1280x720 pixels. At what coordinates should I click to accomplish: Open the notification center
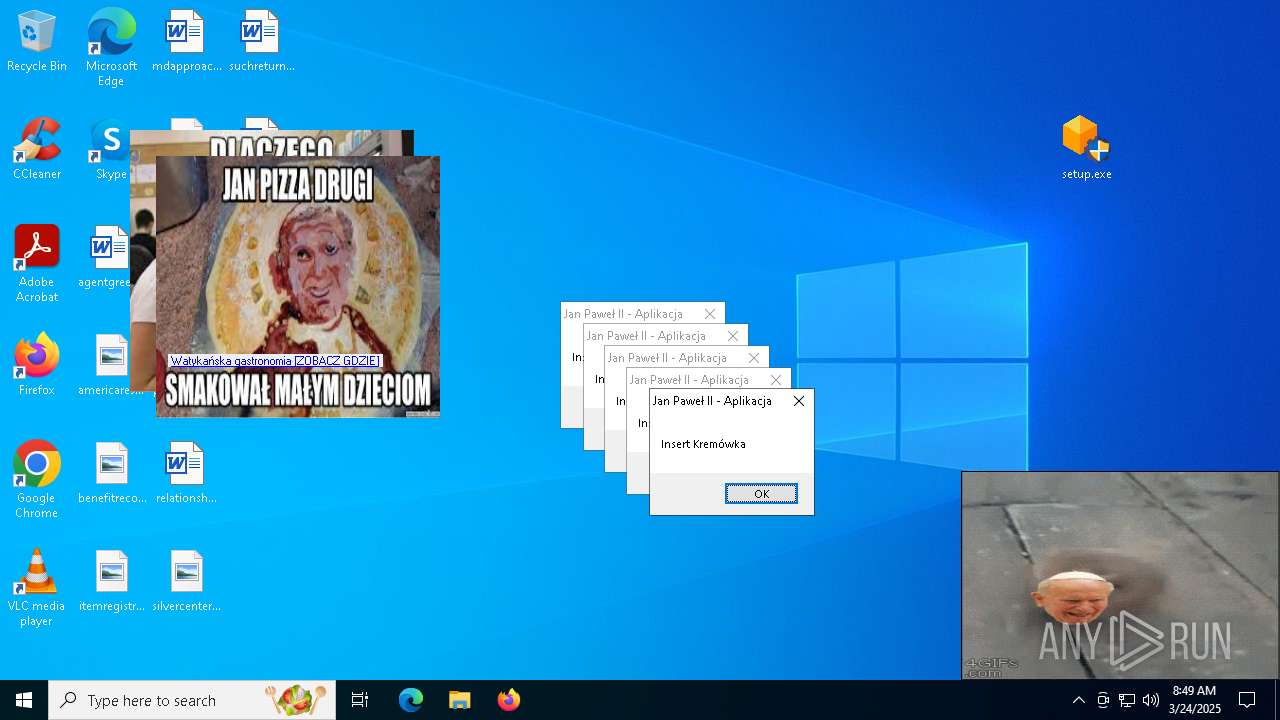point(1247,700)
